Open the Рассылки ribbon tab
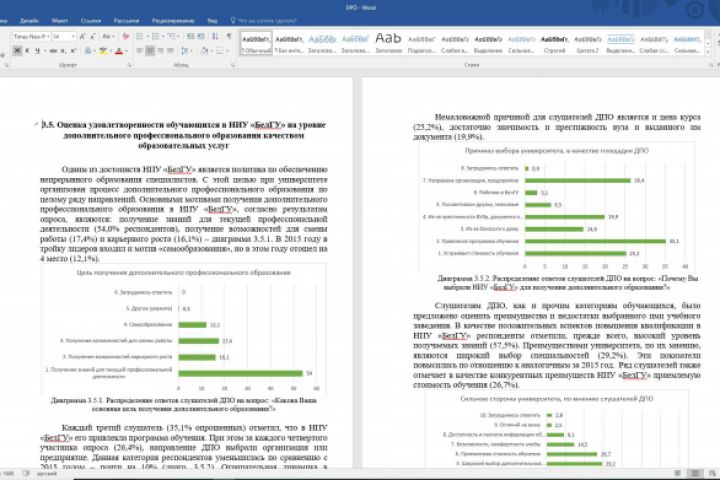Viewport: 720px width, 480px height. tap(126, 20)
